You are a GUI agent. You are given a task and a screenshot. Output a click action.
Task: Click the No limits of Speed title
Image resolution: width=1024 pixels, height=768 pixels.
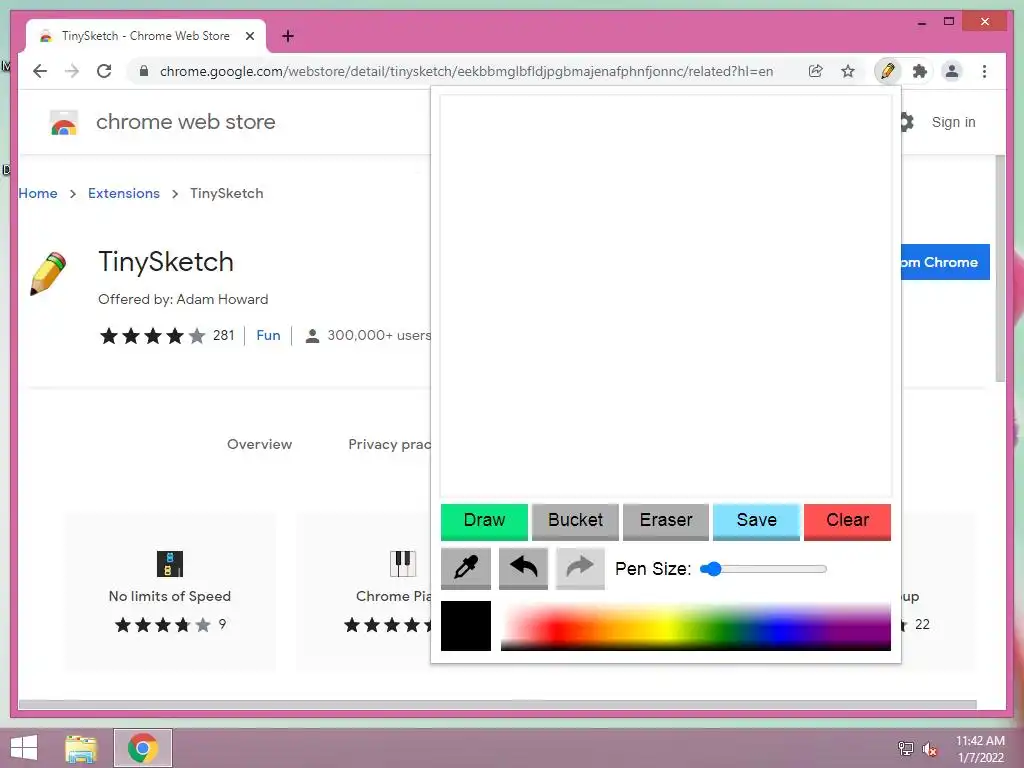coord(170,596)
